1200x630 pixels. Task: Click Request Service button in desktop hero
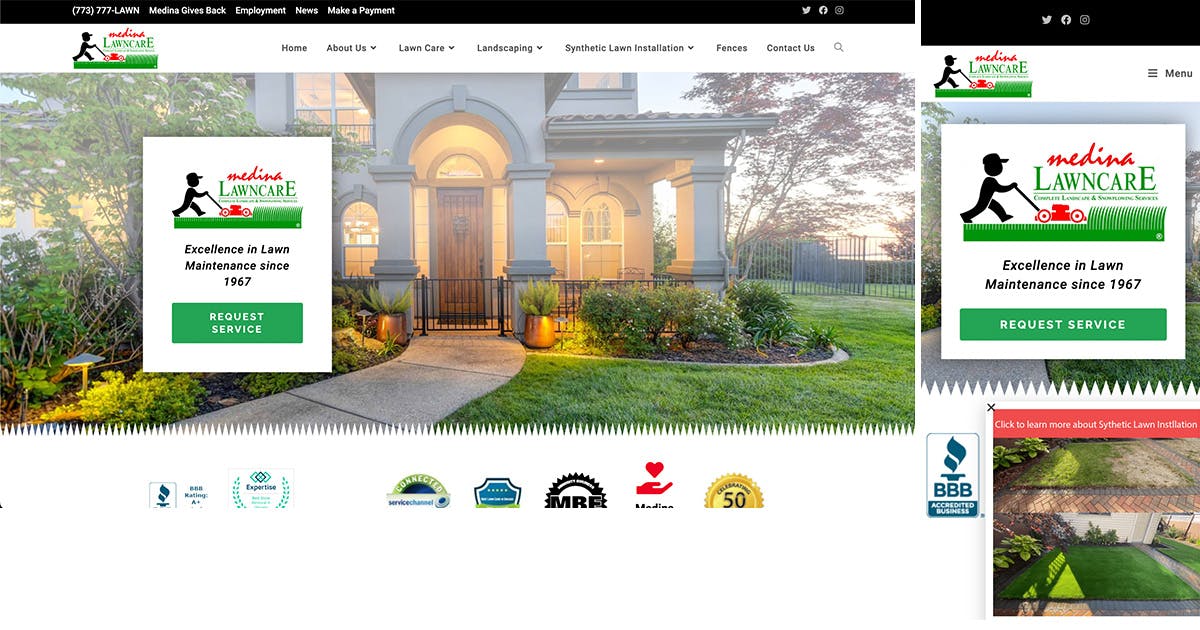tap(237, 323)
